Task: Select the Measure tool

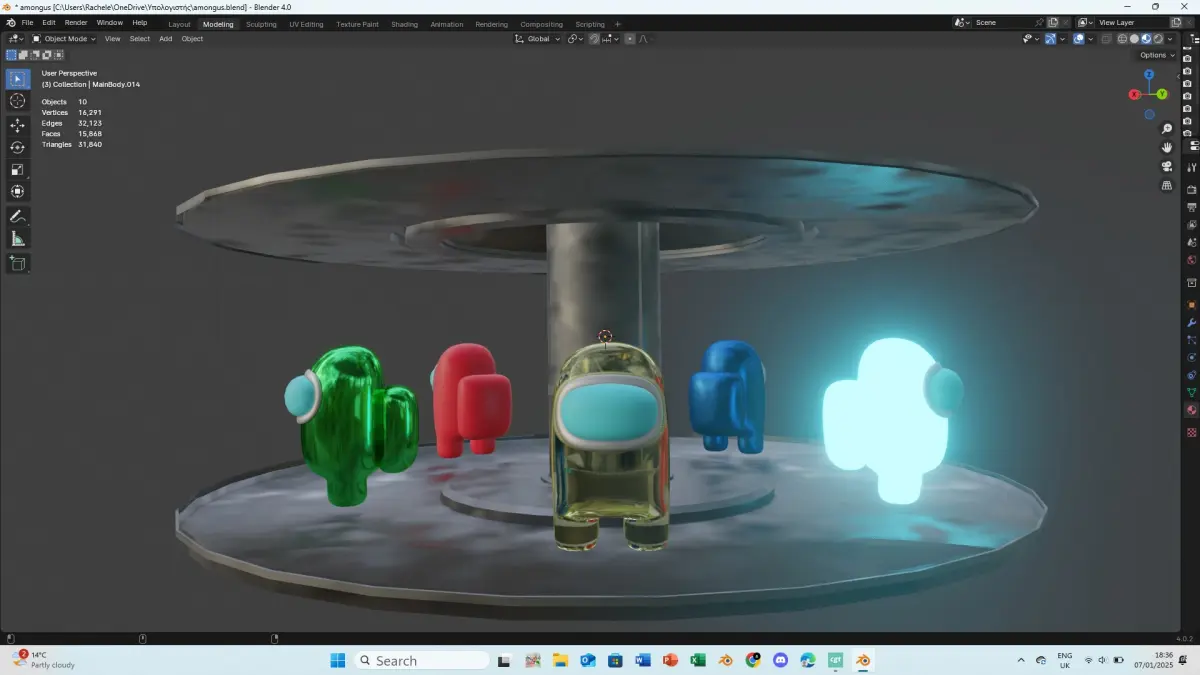Action: (x=18, y=238)
